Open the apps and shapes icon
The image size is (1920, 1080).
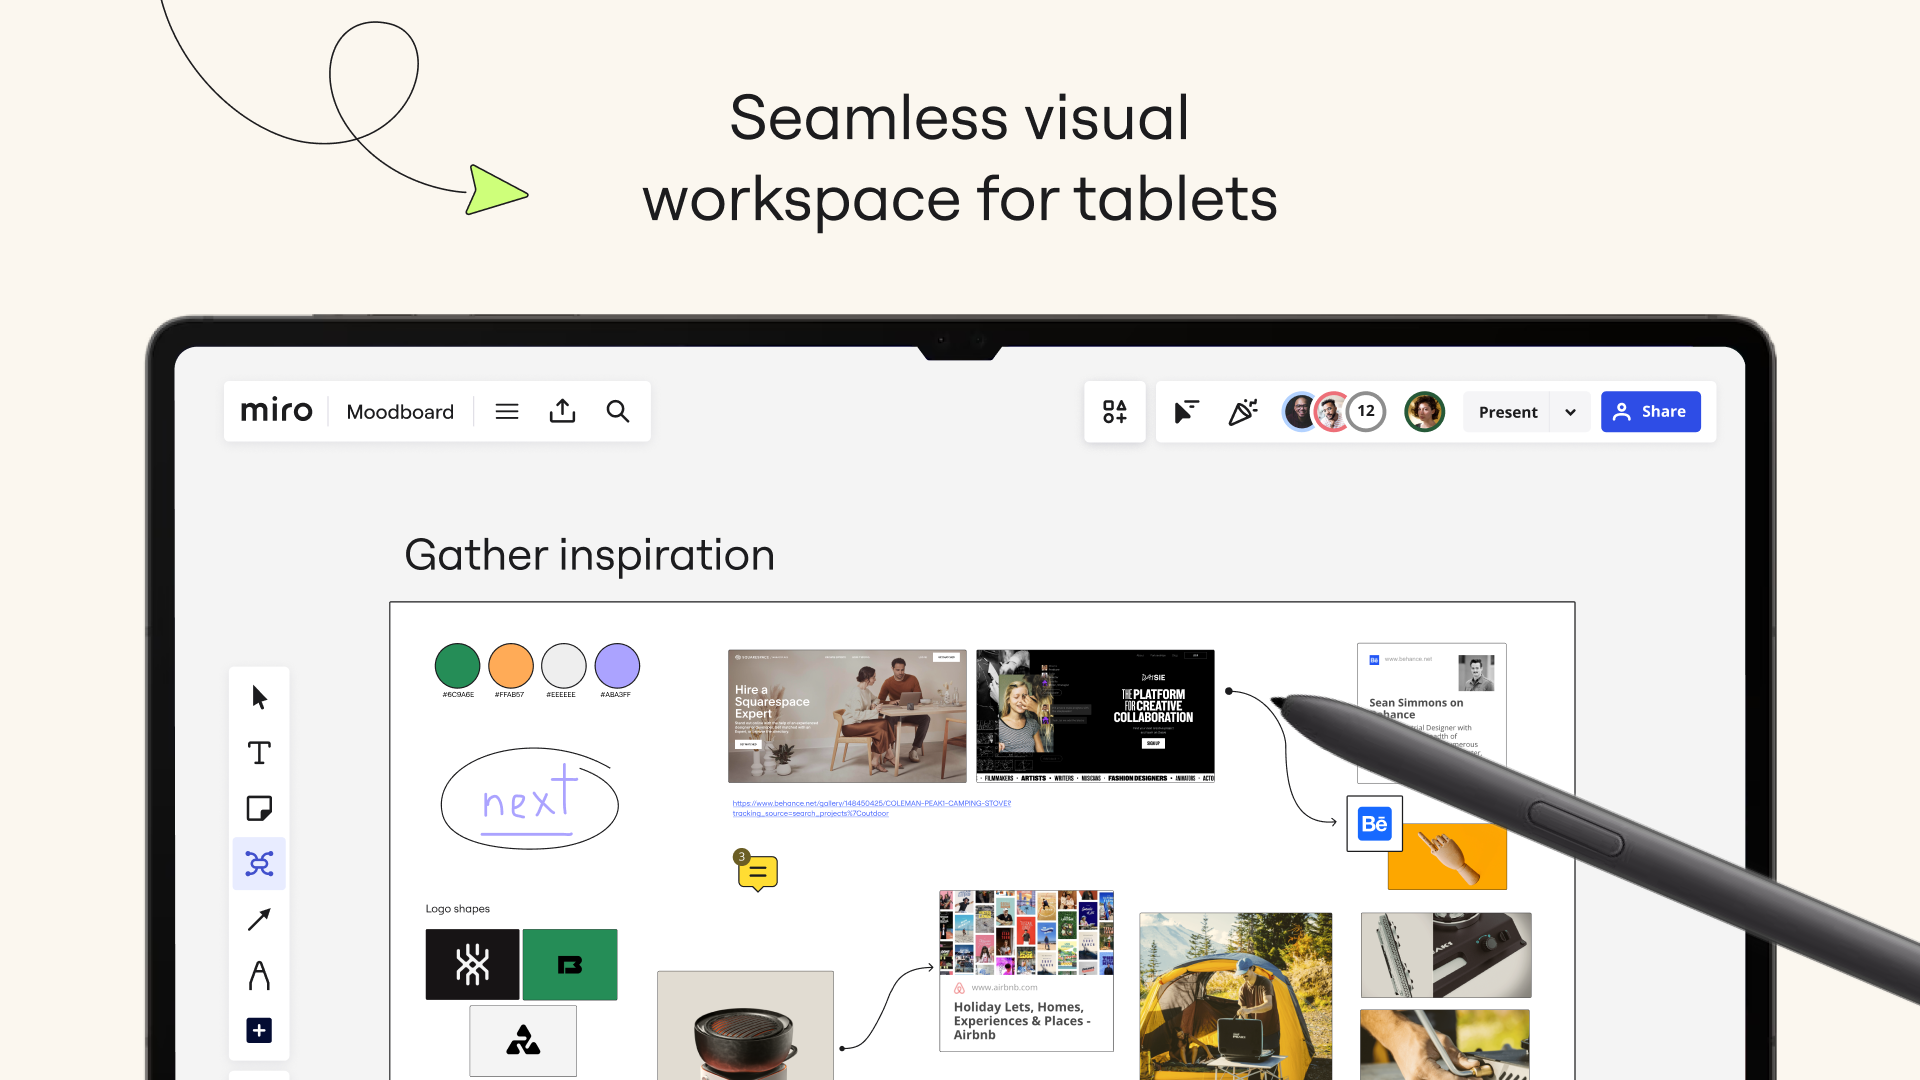click(x=1114, y=411)
